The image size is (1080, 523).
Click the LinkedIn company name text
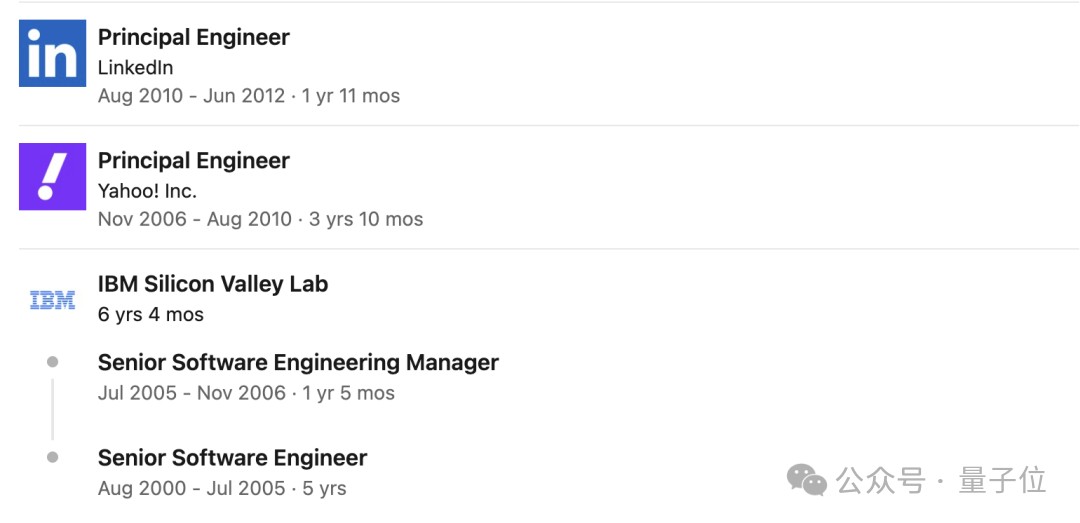click(135, 68)
